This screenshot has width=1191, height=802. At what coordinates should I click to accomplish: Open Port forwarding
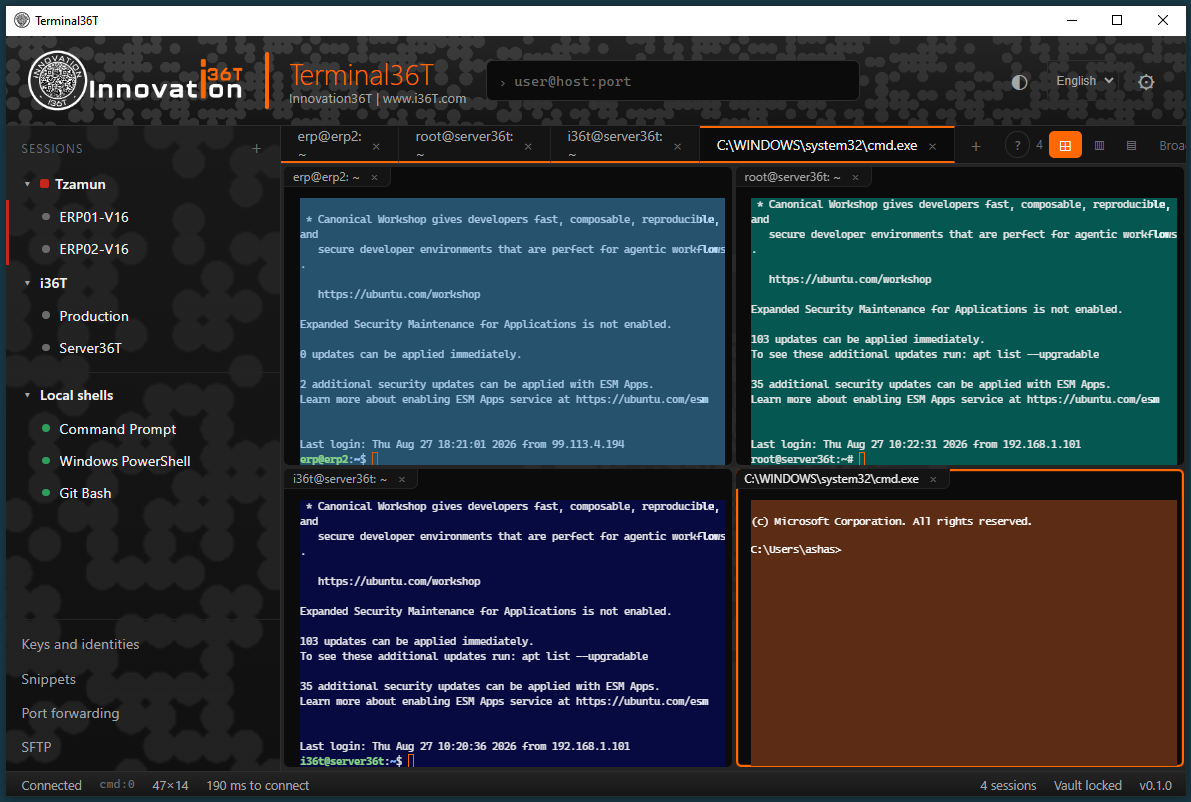(71, 713)
